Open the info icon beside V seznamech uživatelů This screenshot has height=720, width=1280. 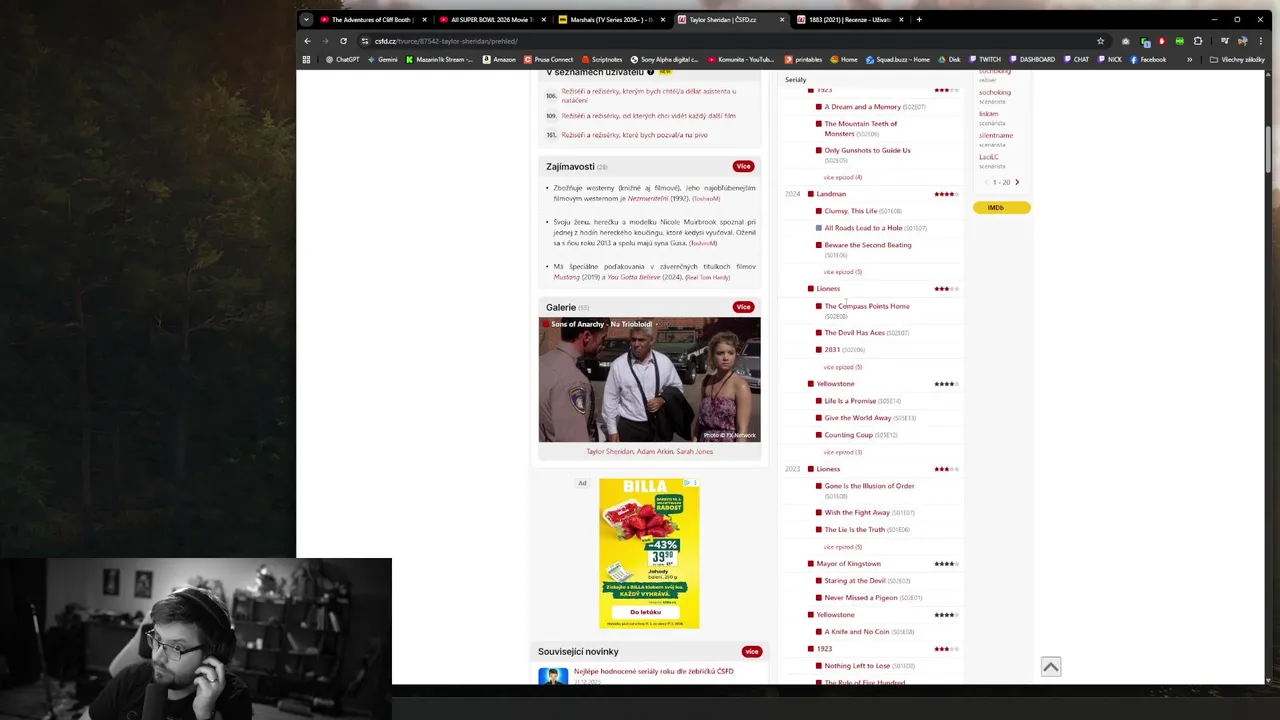pyautogui.click(x=650, y=72)
